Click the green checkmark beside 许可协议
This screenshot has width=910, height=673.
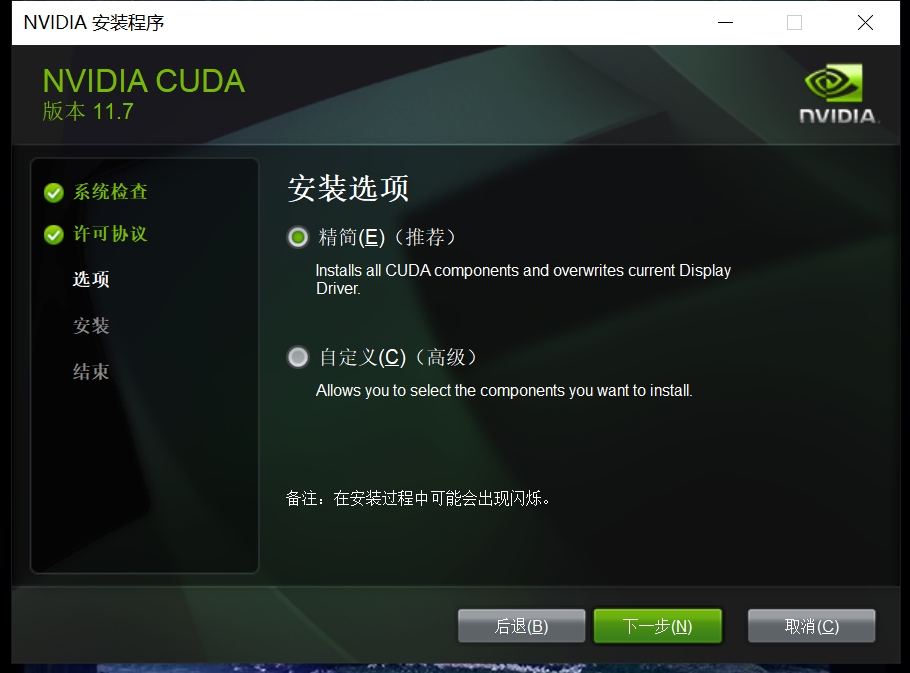coord(53,235)
